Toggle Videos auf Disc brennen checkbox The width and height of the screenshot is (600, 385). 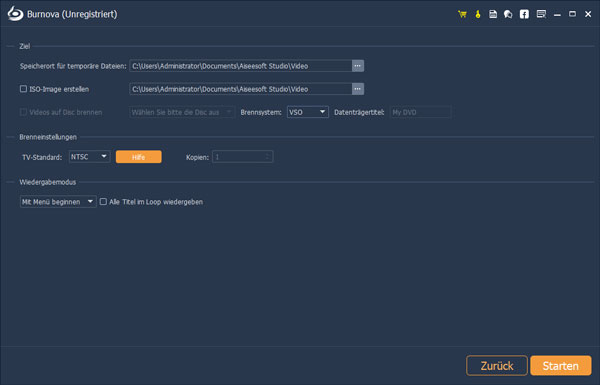coord(23,112)
